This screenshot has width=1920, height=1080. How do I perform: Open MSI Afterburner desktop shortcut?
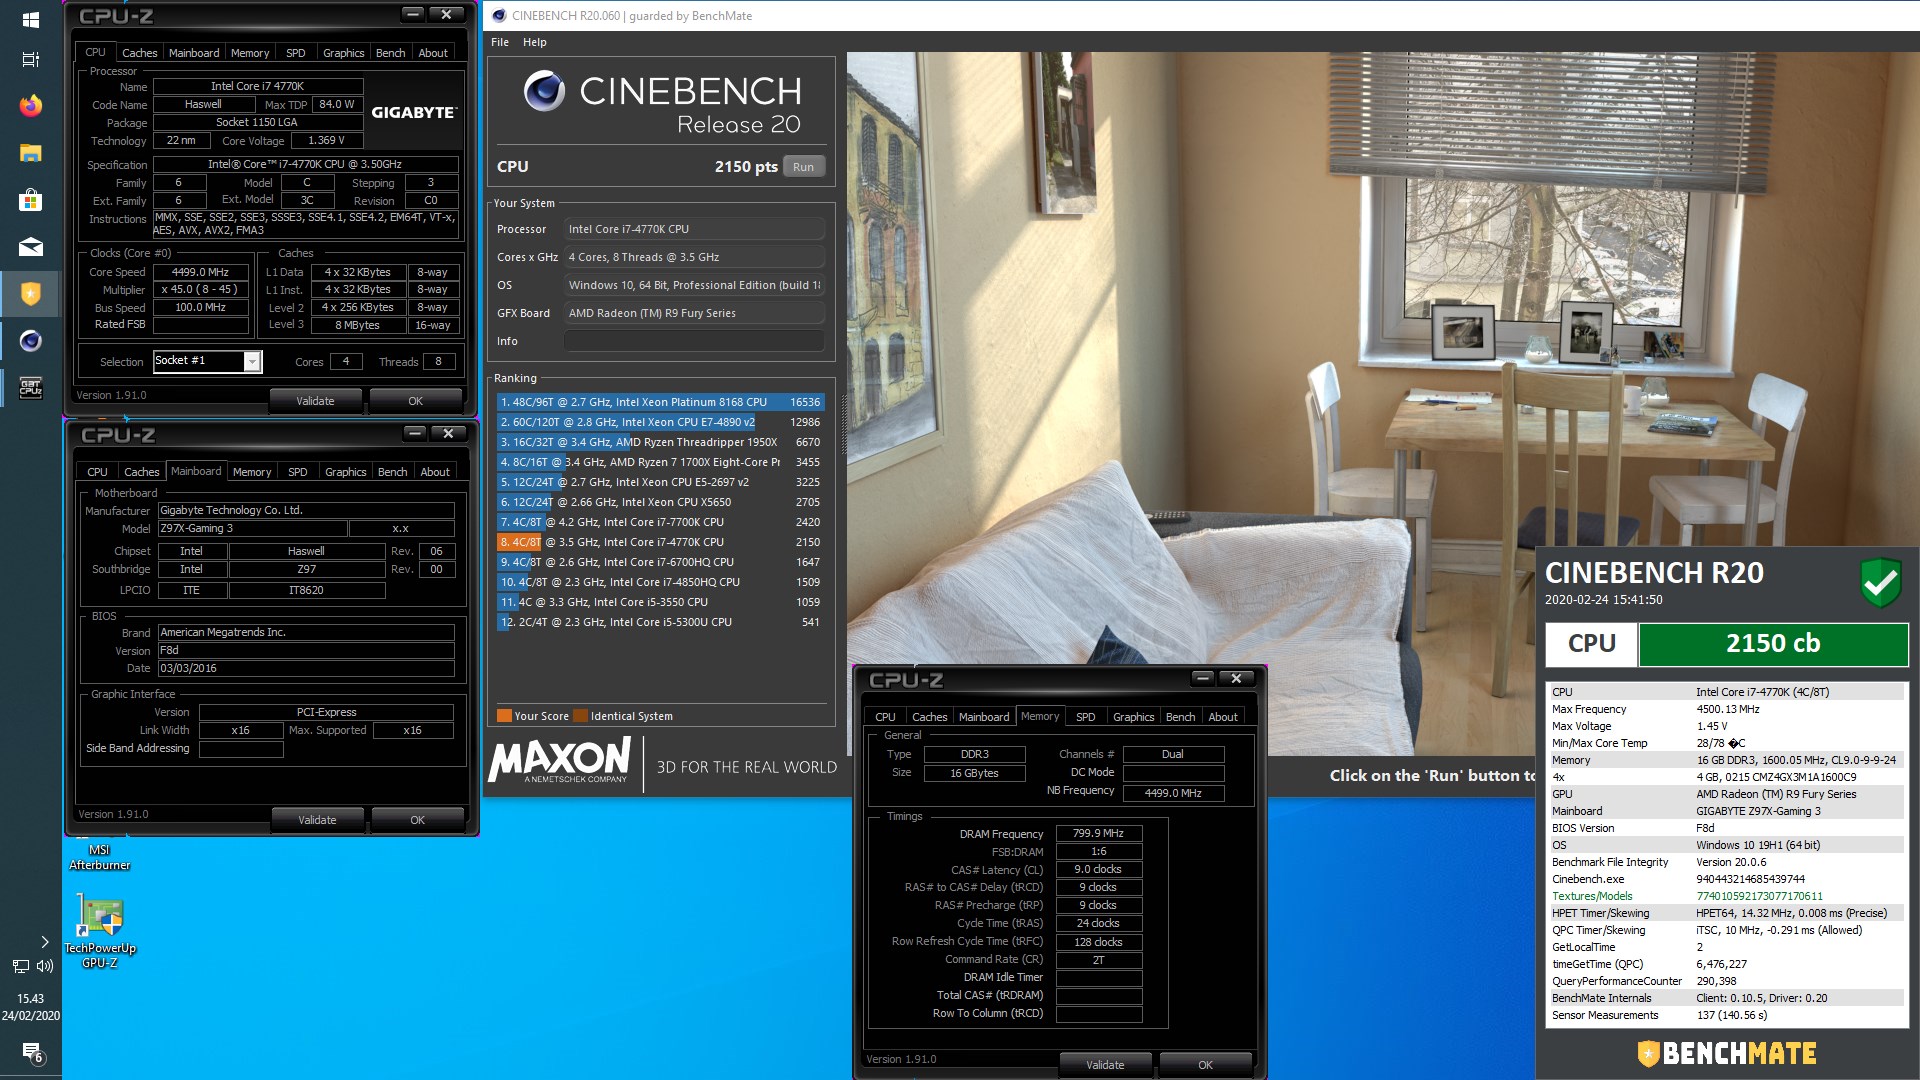(x=99, y=856)
